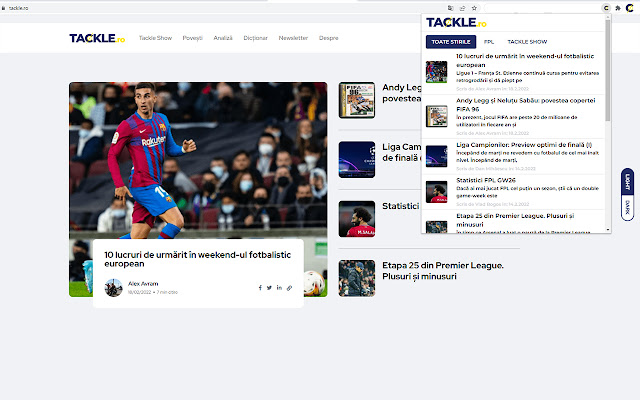640x400 pixels.
Task: Click FIFA 96 thumbnail in popup
Action: [x=436, y=116]
